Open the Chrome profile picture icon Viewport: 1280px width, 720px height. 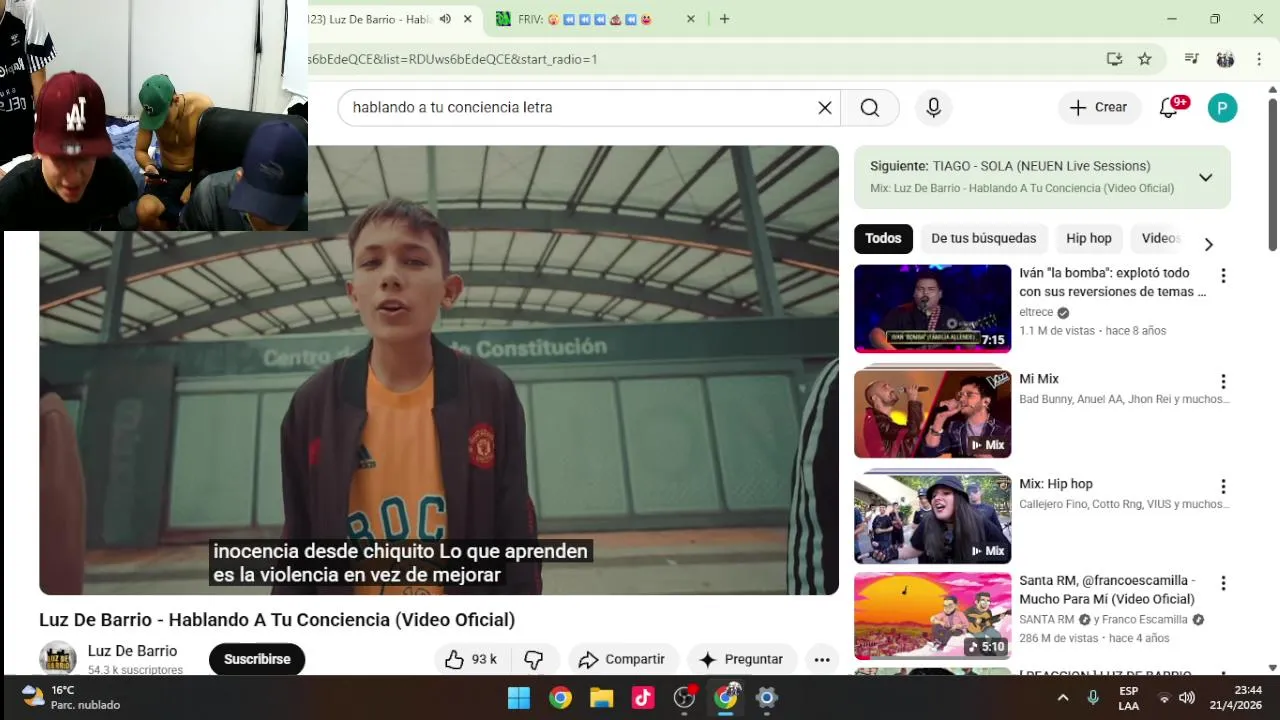point(1225,59)
